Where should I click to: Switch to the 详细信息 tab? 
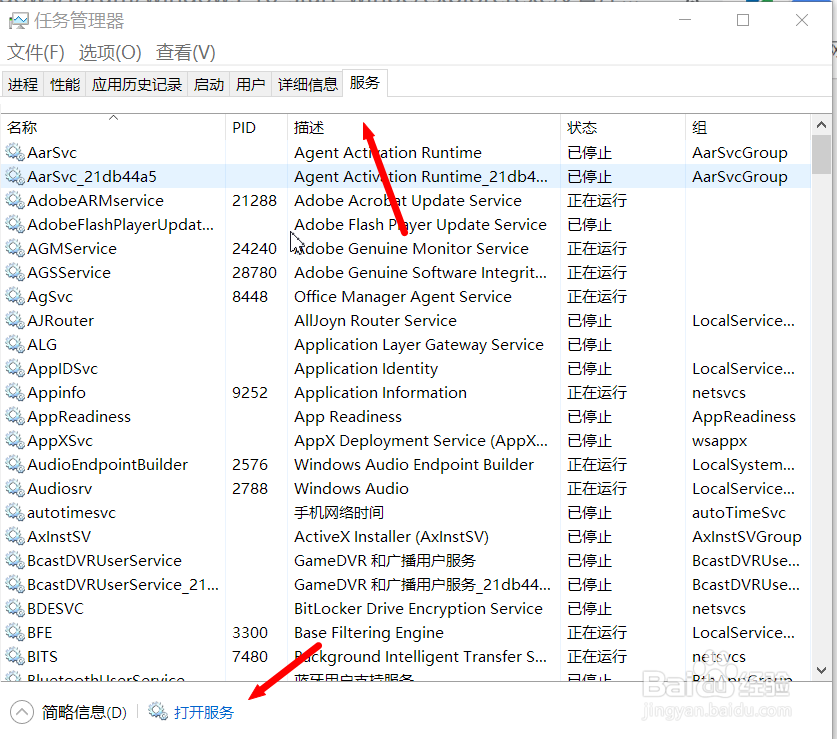[x=307, y=84]
